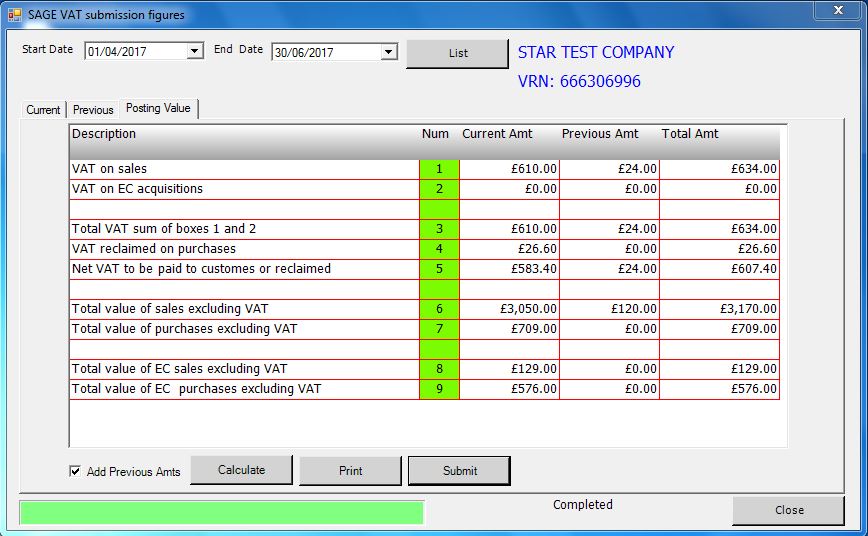The height and width of the screenshot is (536, 868).
Task: Click the £583.40 current amount cell
Action: [510, 269]
